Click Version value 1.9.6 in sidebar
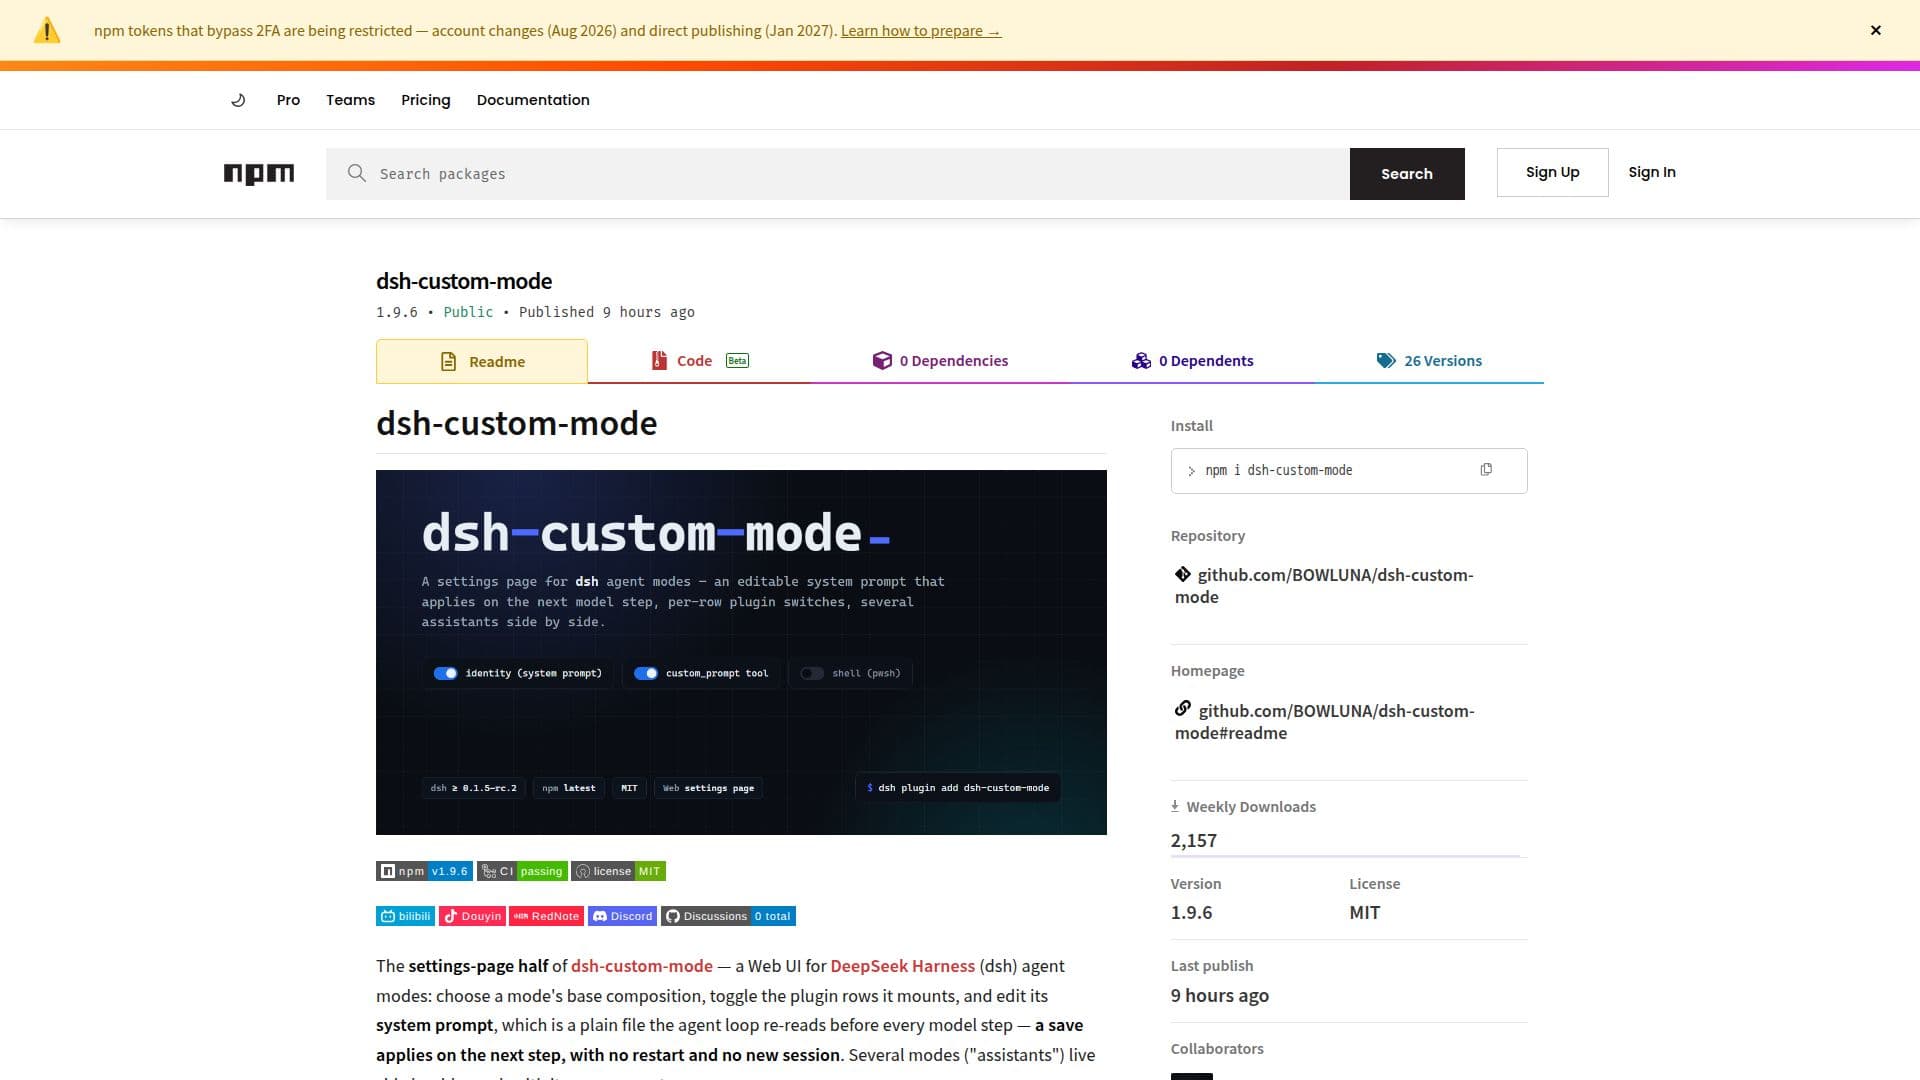The height and width of the screenshot is (1080, 1920). [1191, 913]
